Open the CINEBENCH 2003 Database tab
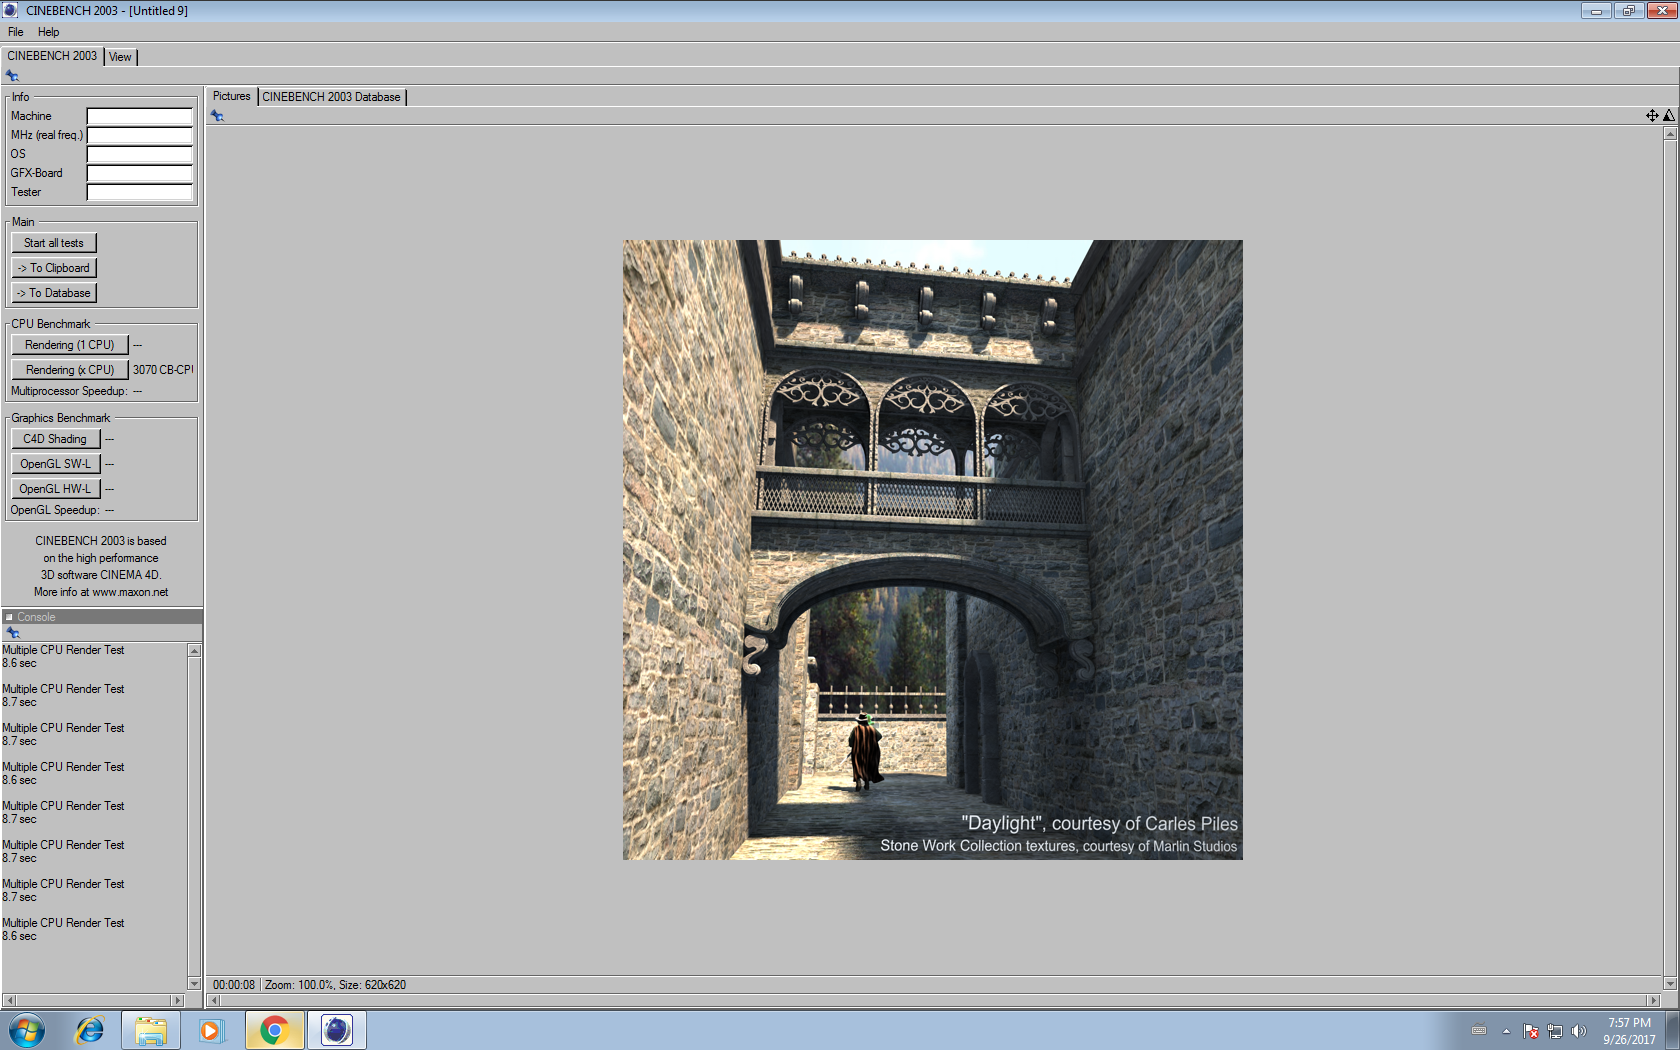The height and width of the screenshot is (1050, 1680). pos(332,97)
